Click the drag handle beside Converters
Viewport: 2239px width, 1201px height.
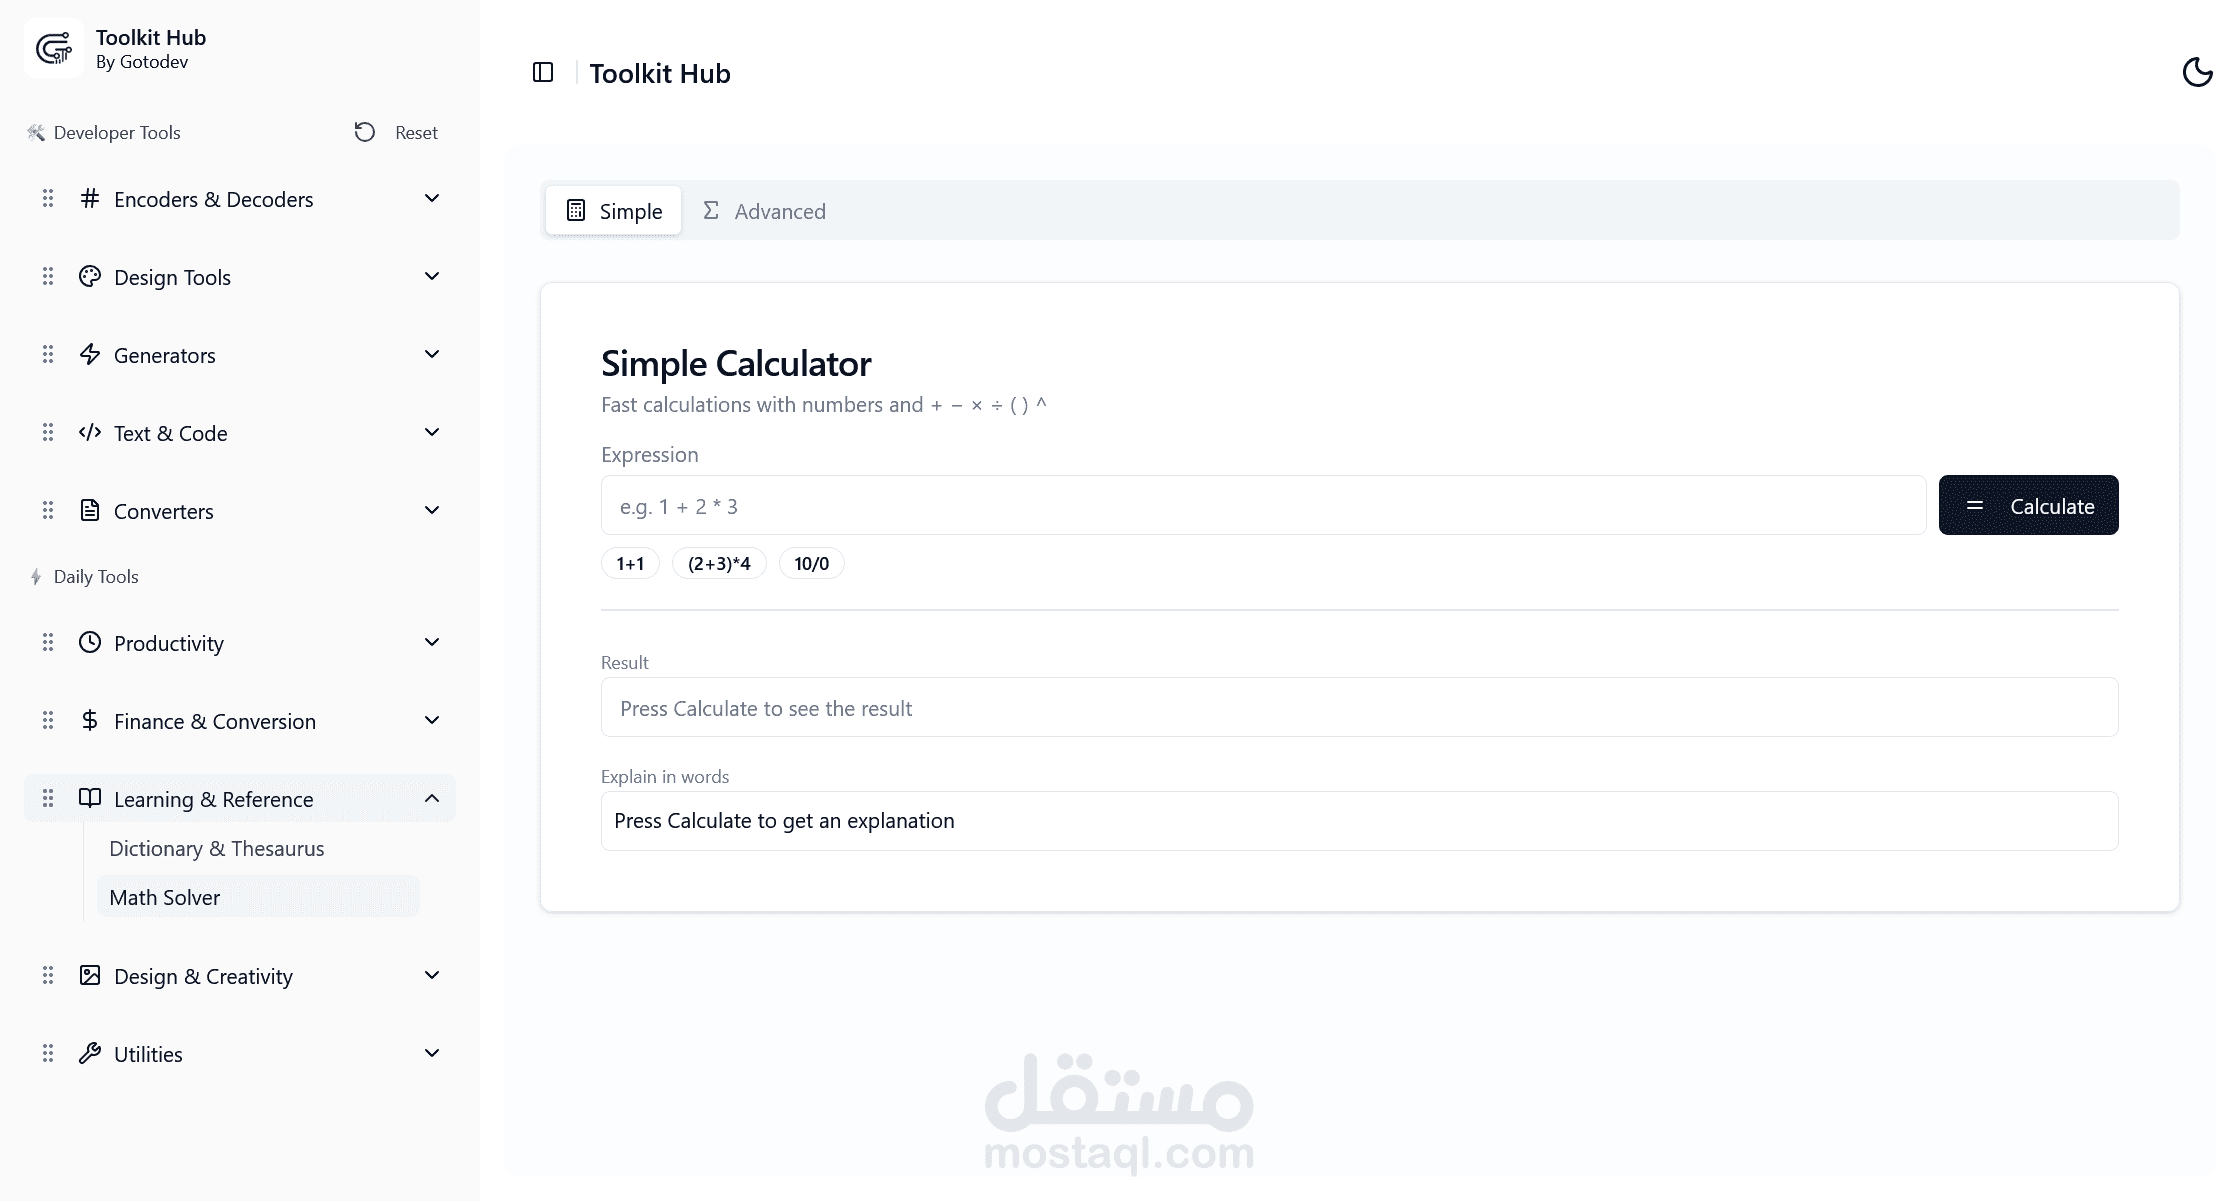[x=48, y=511]
